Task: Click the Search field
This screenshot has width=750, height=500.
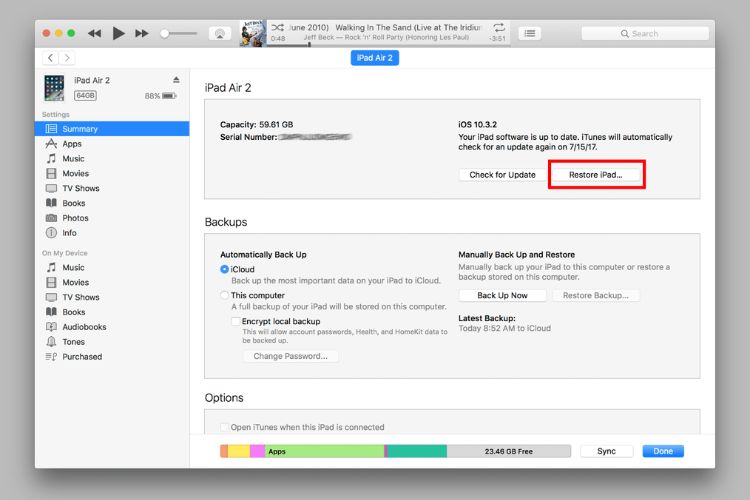Action: 645,33
